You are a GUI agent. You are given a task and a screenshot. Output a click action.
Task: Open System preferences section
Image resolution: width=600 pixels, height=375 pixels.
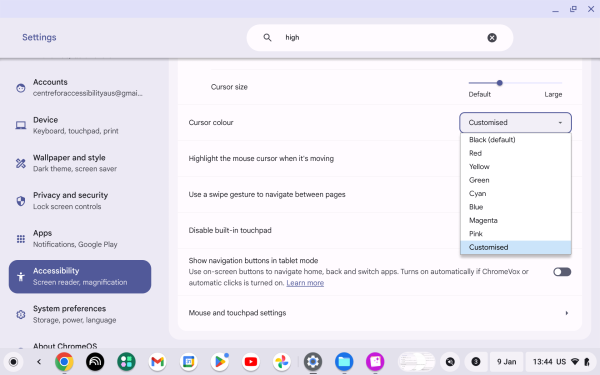tap(80, 314)
